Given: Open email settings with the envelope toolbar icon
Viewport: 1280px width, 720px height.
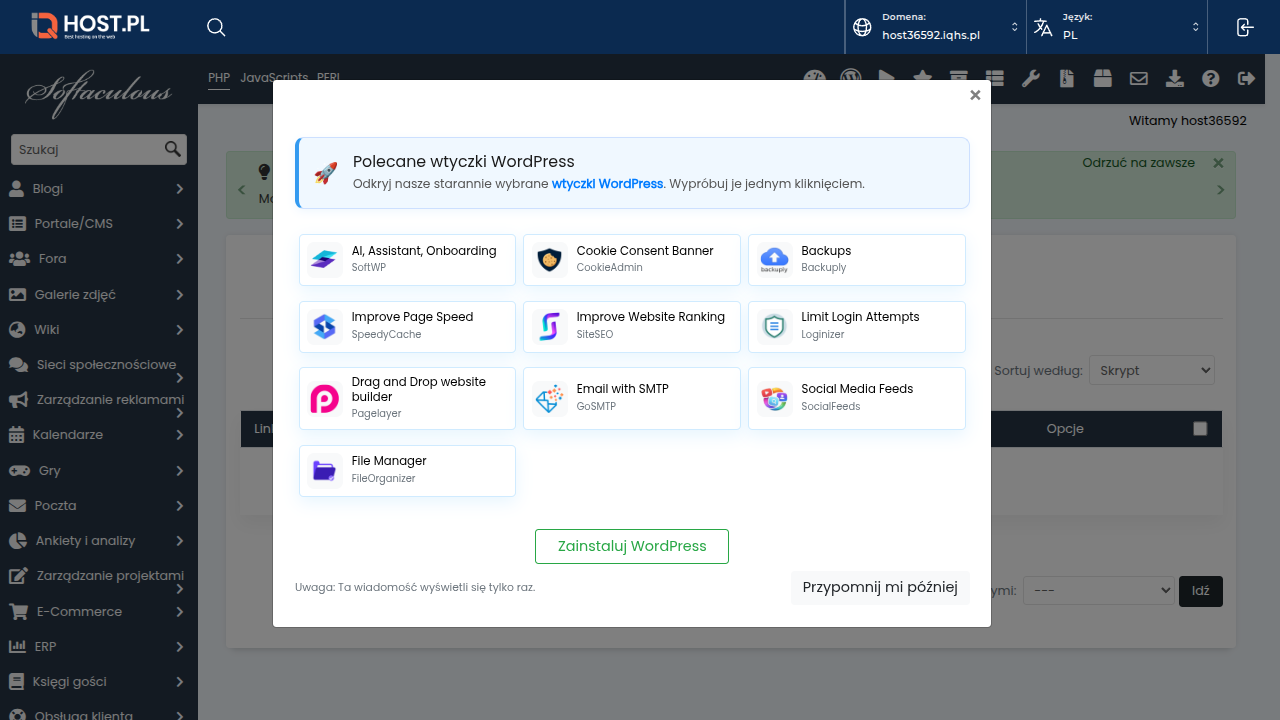Looking at the screenshot, I should 1138,78.
